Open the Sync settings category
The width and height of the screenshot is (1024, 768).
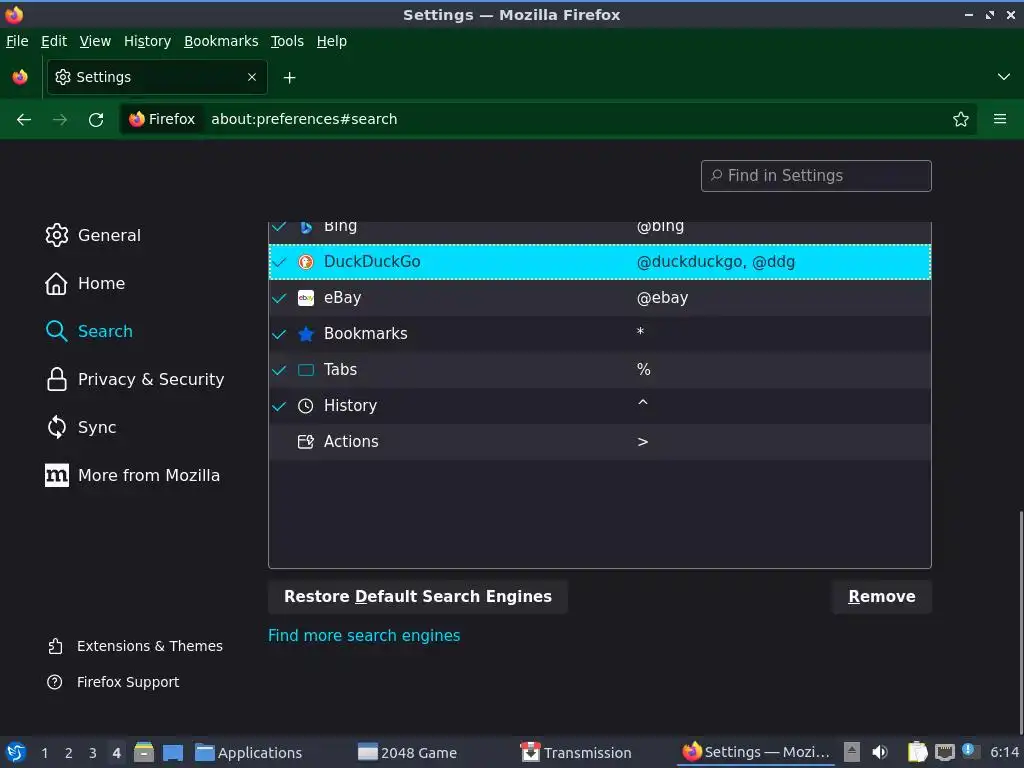coord(81,427)
